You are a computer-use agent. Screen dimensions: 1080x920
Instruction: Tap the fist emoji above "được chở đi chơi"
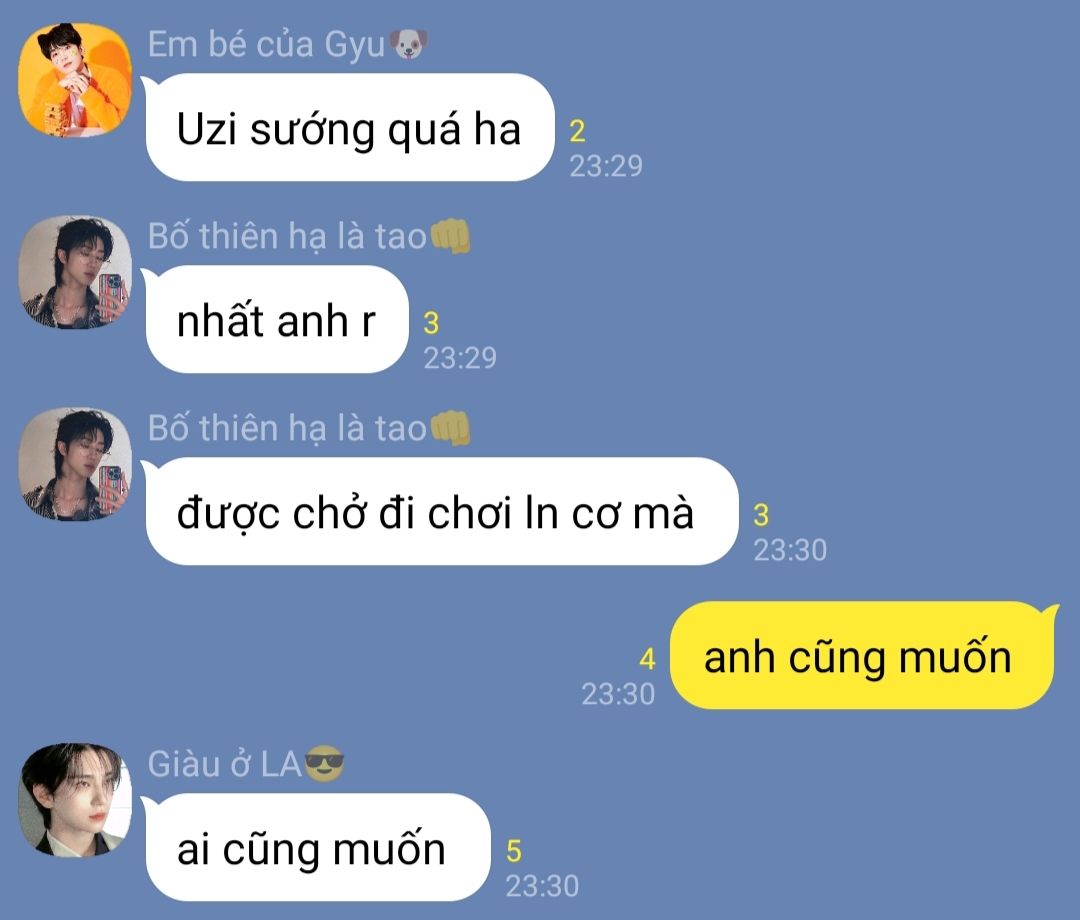tap(450, 428)
